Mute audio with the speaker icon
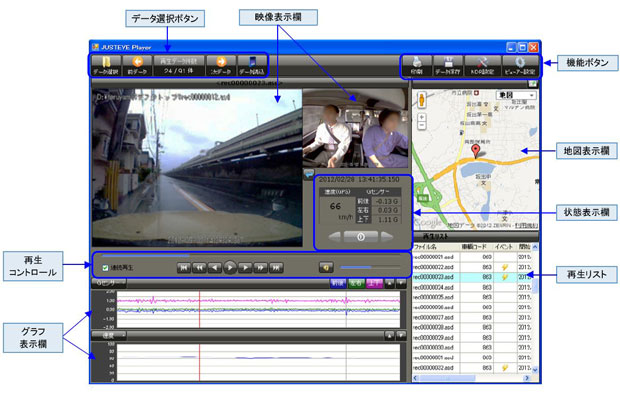This screenshot has width=620, height=393. (x=326, y=268)
